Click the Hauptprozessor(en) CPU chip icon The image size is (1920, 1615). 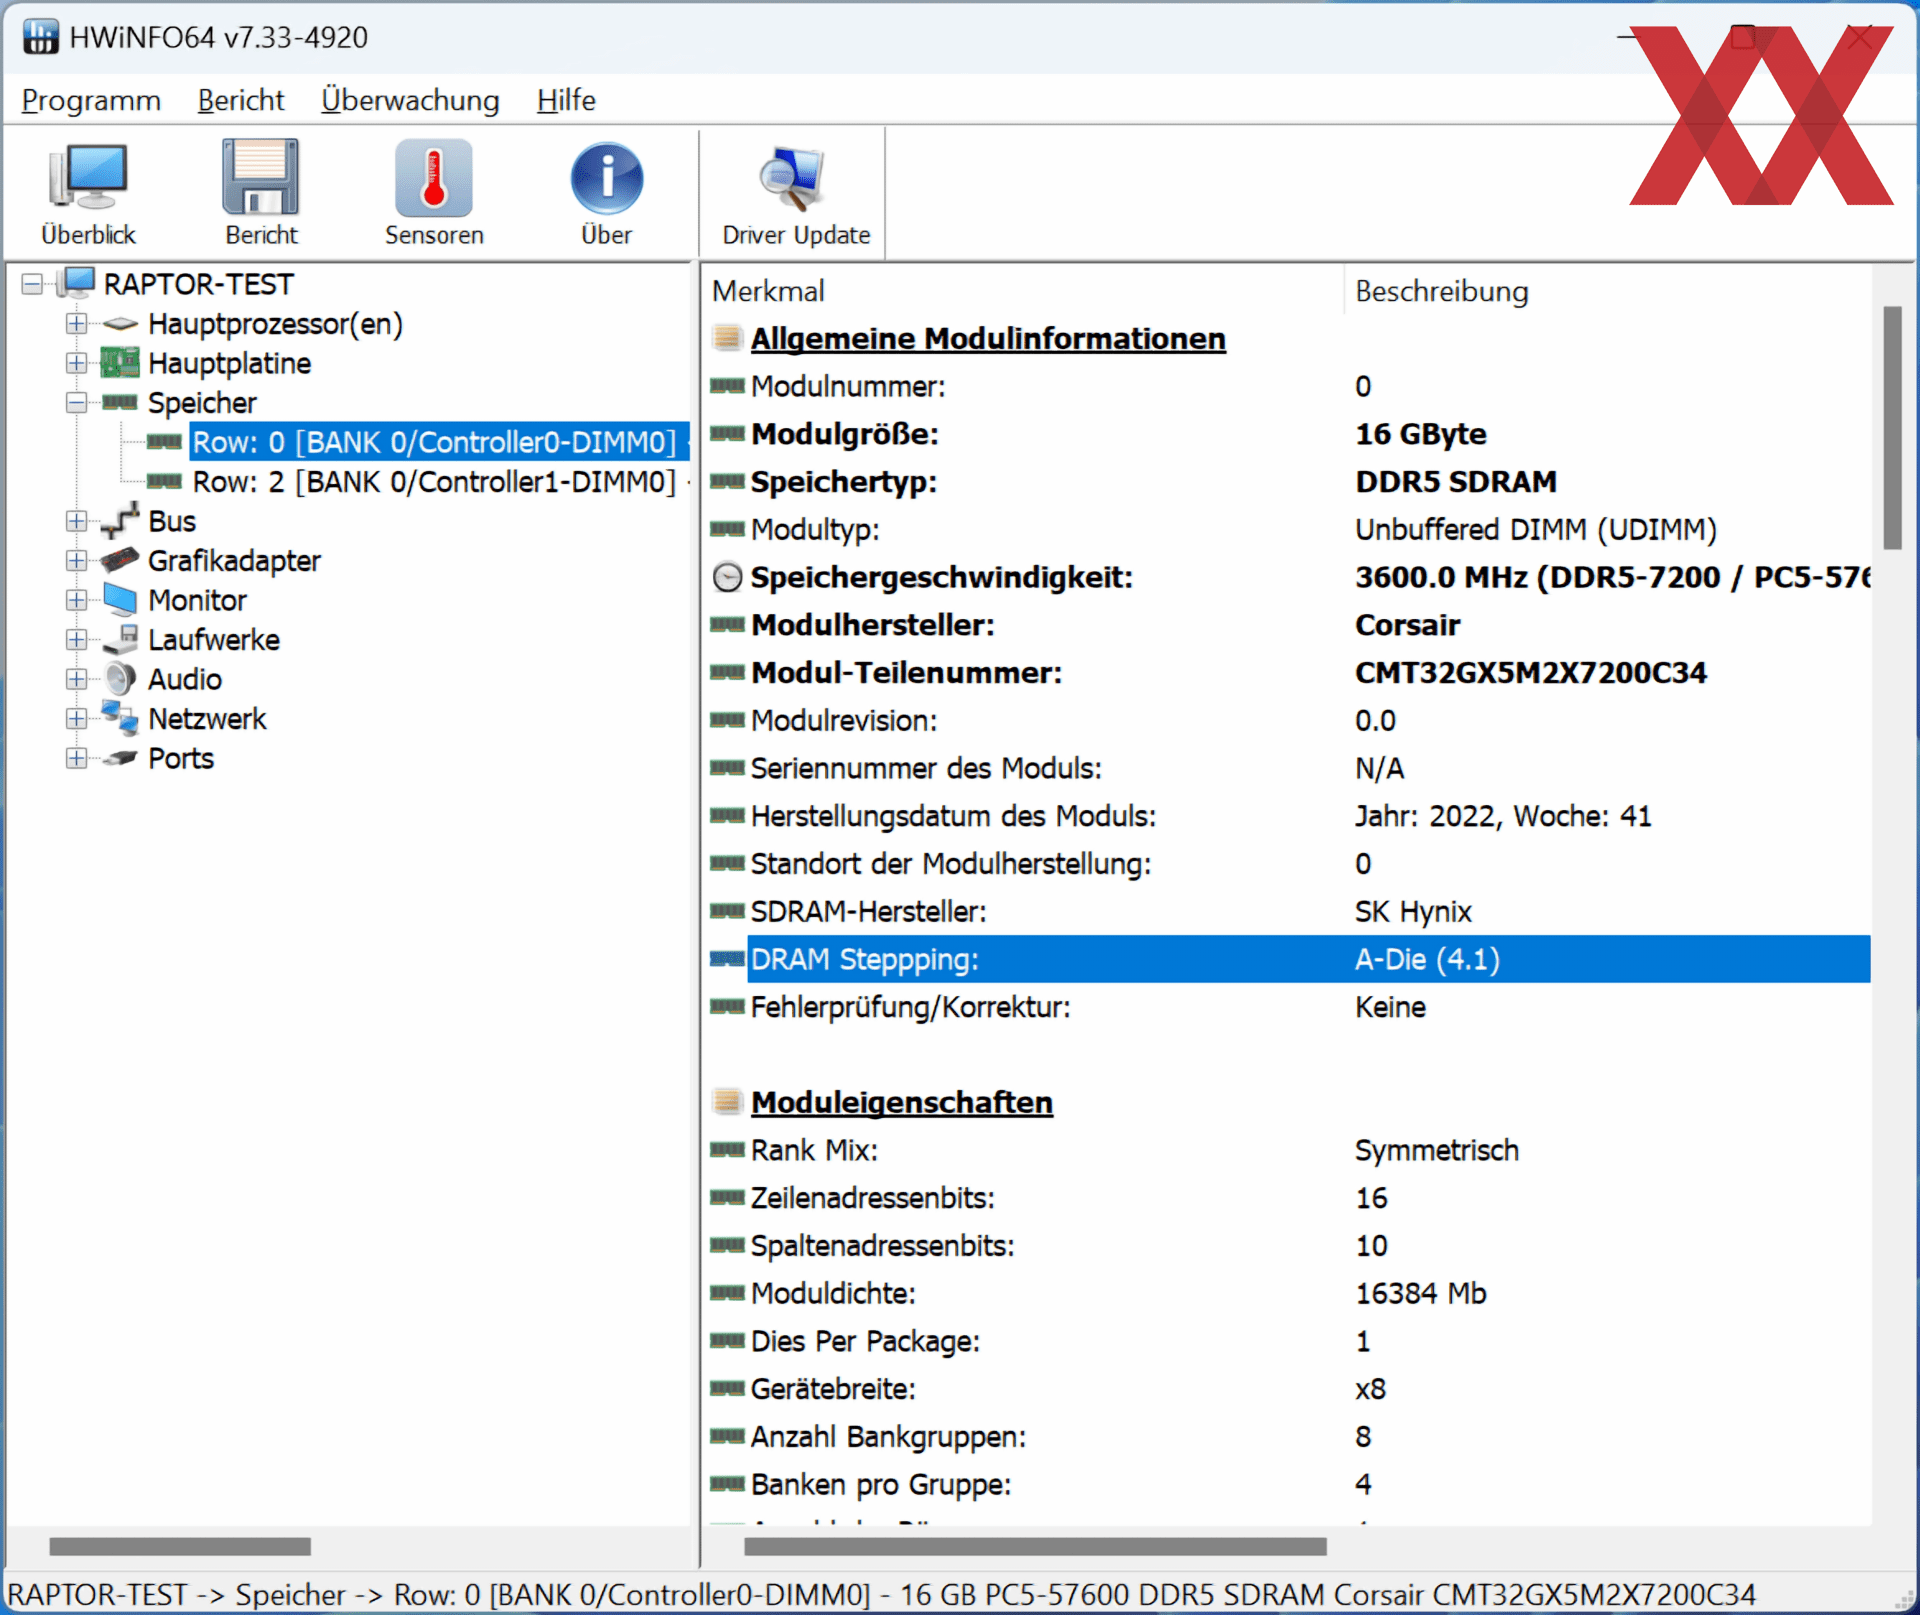pos(120,324)
